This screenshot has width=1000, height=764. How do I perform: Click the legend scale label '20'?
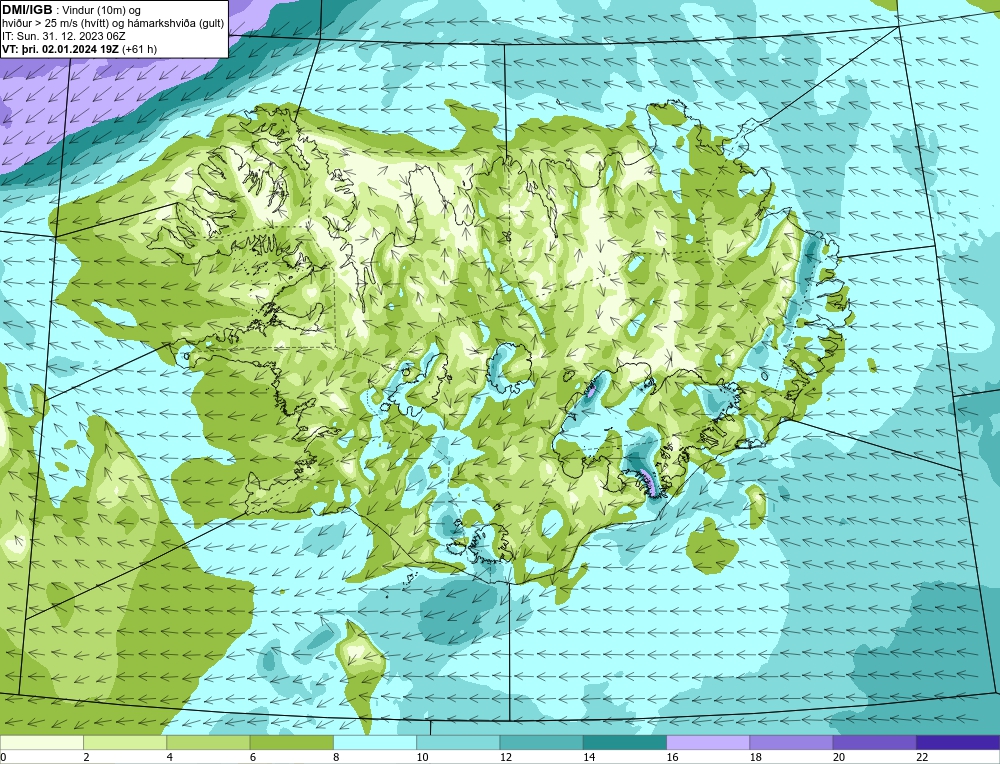(x=839, y=757)
